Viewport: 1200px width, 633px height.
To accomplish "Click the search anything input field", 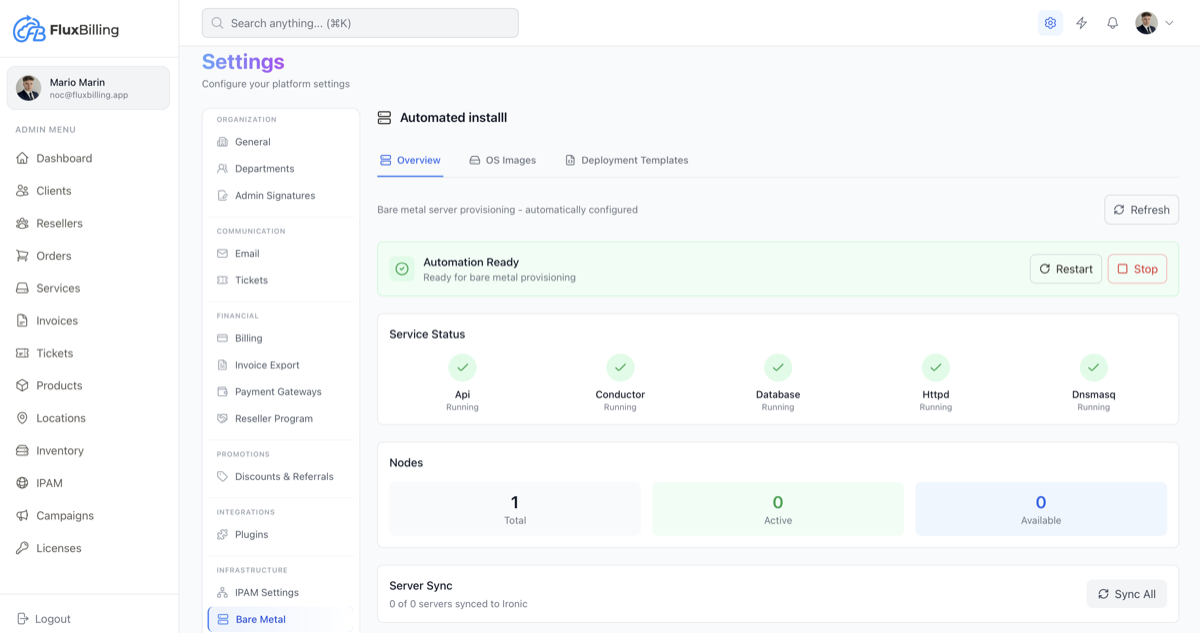I will point(360,22).
